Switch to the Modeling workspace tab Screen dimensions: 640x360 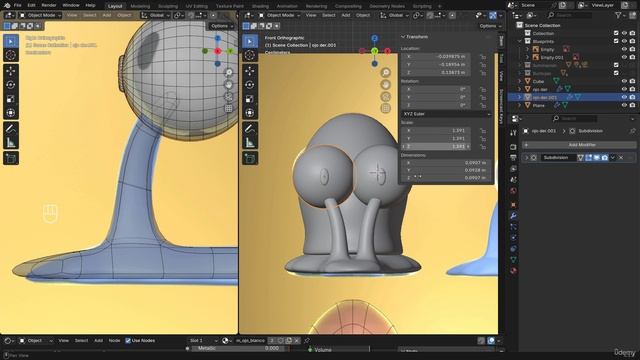point(140,6)
